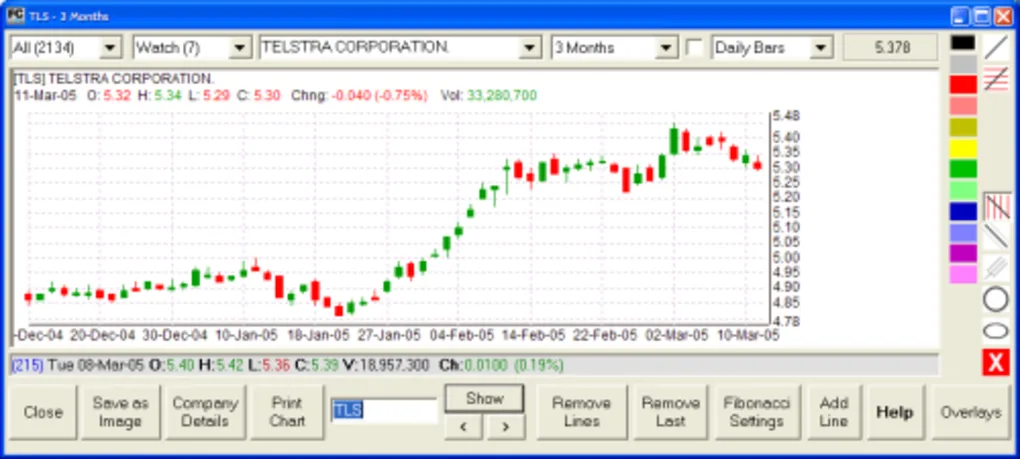Pick the light magenta color swatch
Image resolution: width=1020 pixels, height=459 pixels.
(x=963, y=274)
